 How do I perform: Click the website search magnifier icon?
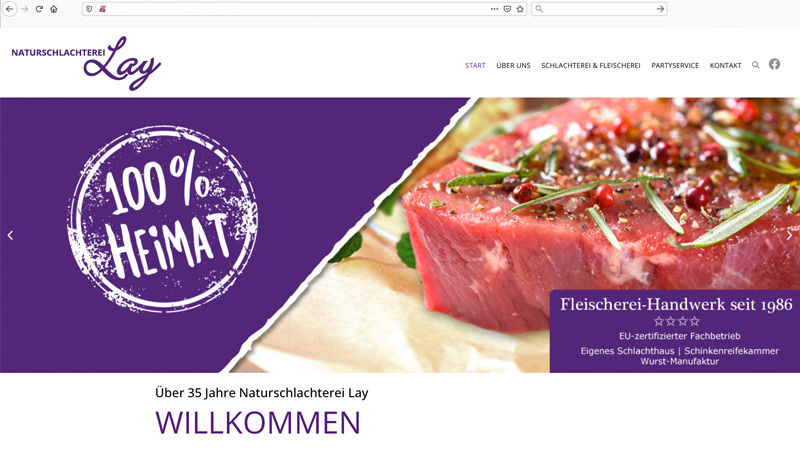[x=756, y=65]
